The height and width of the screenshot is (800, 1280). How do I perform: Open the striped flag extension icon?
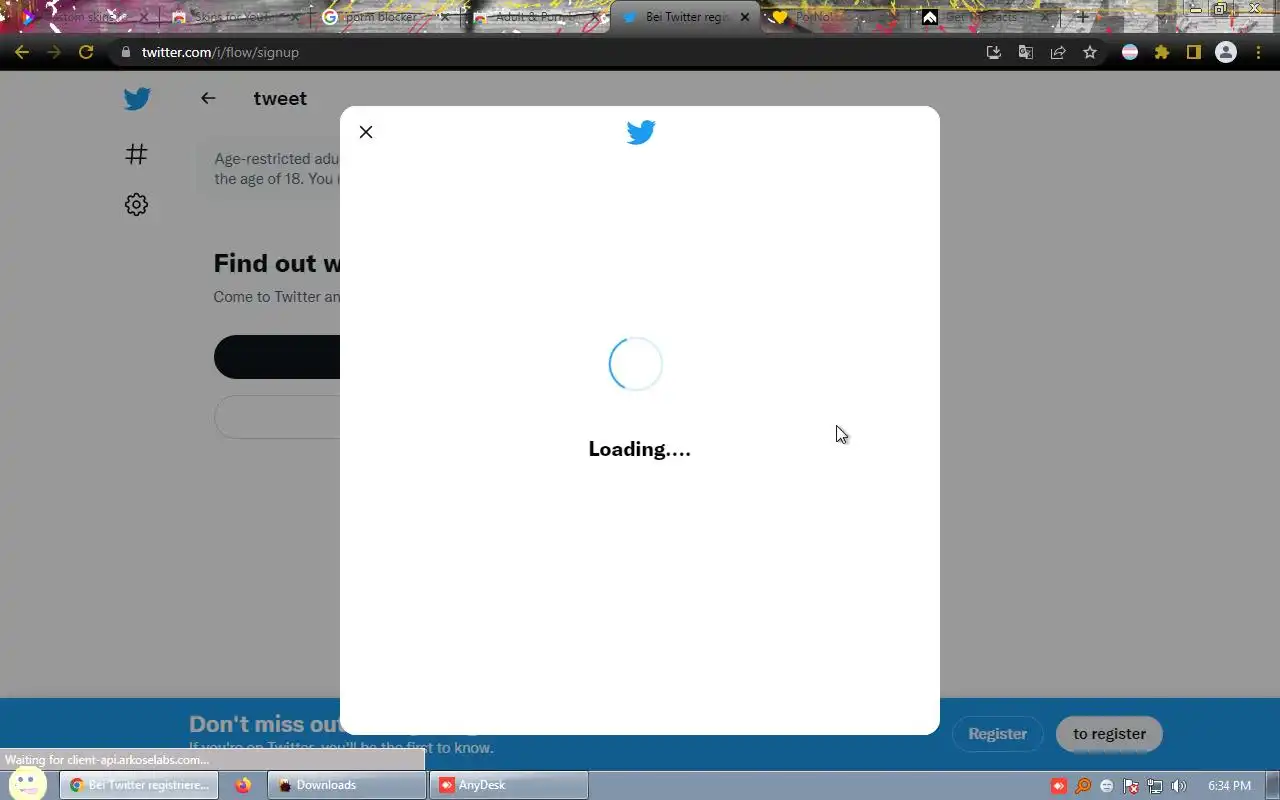(1130, 52)
